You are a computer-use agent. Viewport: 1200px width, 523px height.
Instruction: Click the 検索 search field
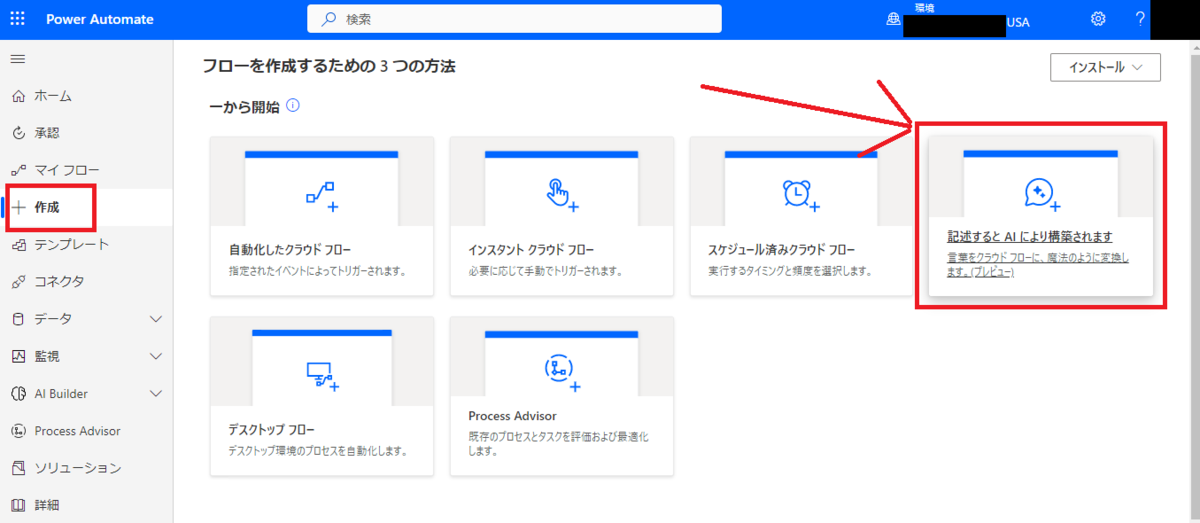(514, 19)
